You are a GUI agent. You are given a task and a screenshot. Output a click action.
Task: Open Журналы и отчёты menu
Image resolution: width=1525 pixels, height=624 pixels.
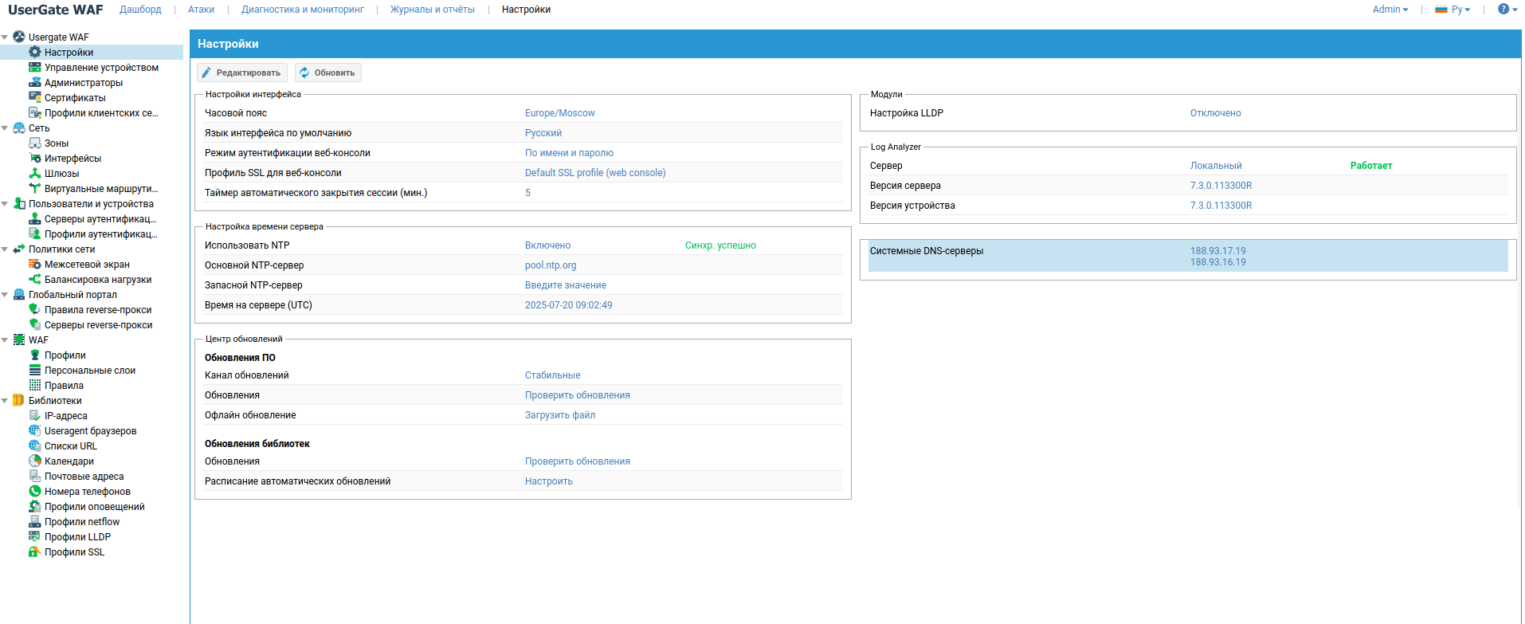[433, 9]
